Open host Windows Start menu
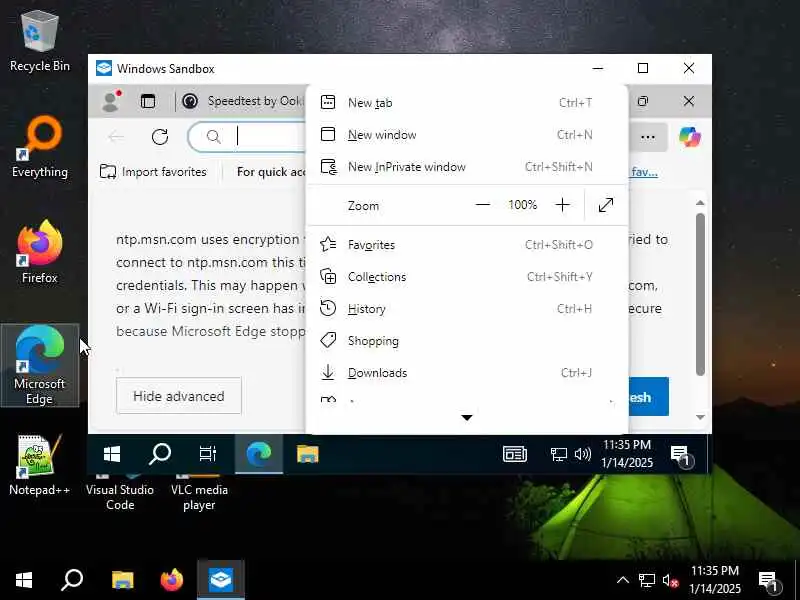 (x=23, y=580)
